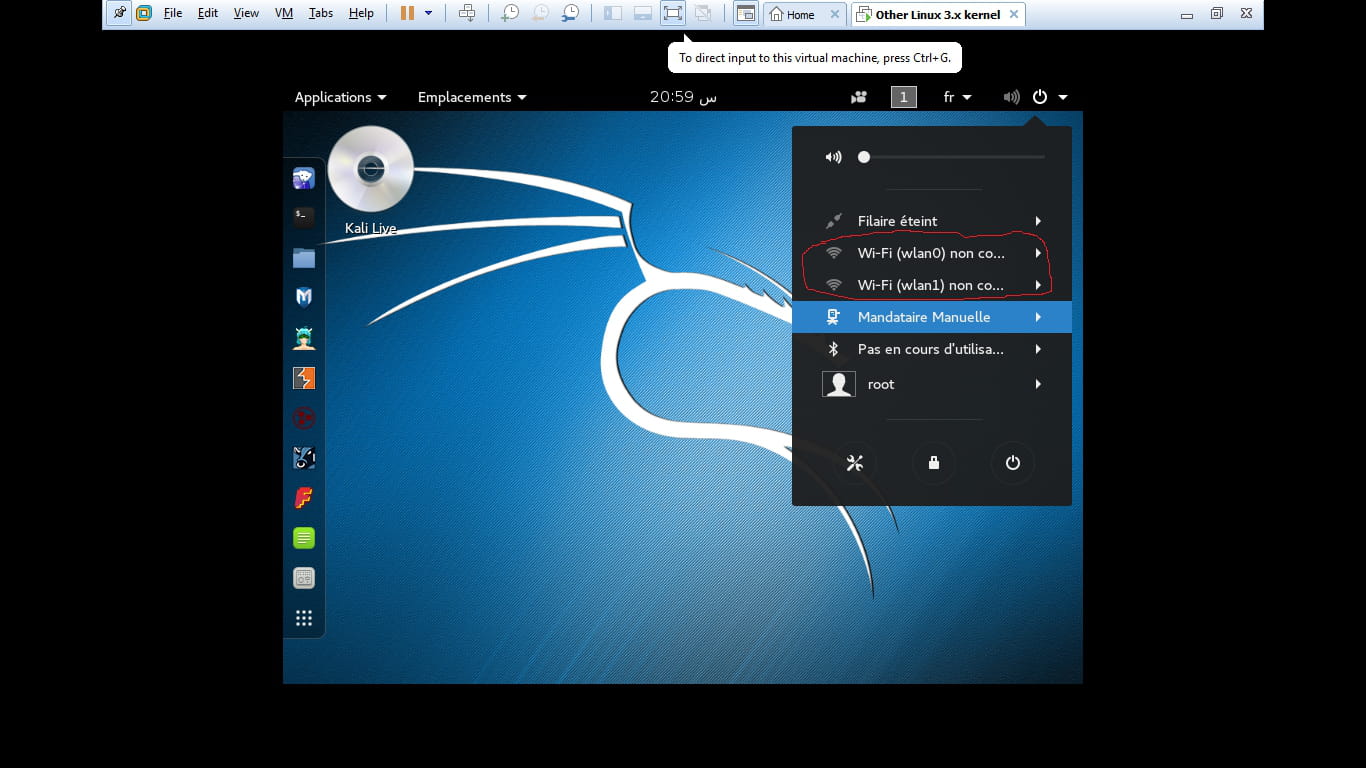1366x768 pixels.
Task: Start Burp Suite from the dock
Action: pos(304,378)
